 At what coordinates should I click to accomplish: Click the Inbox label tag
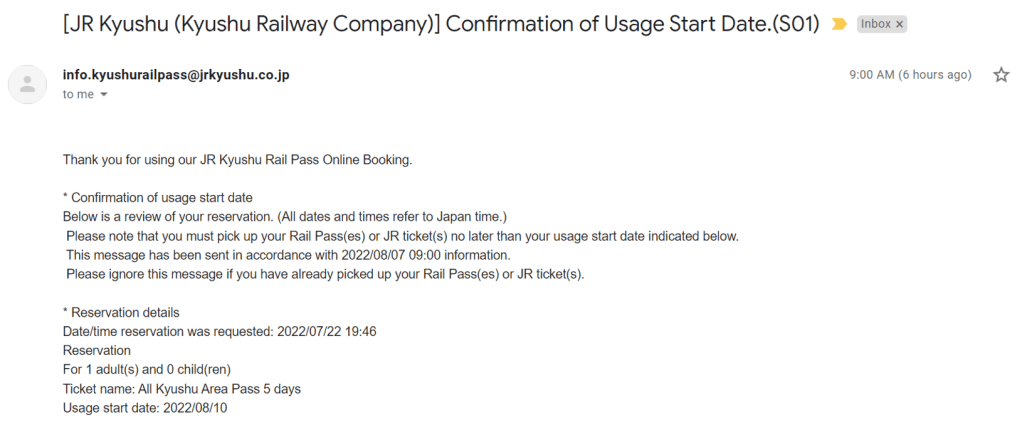pos(876,24)
